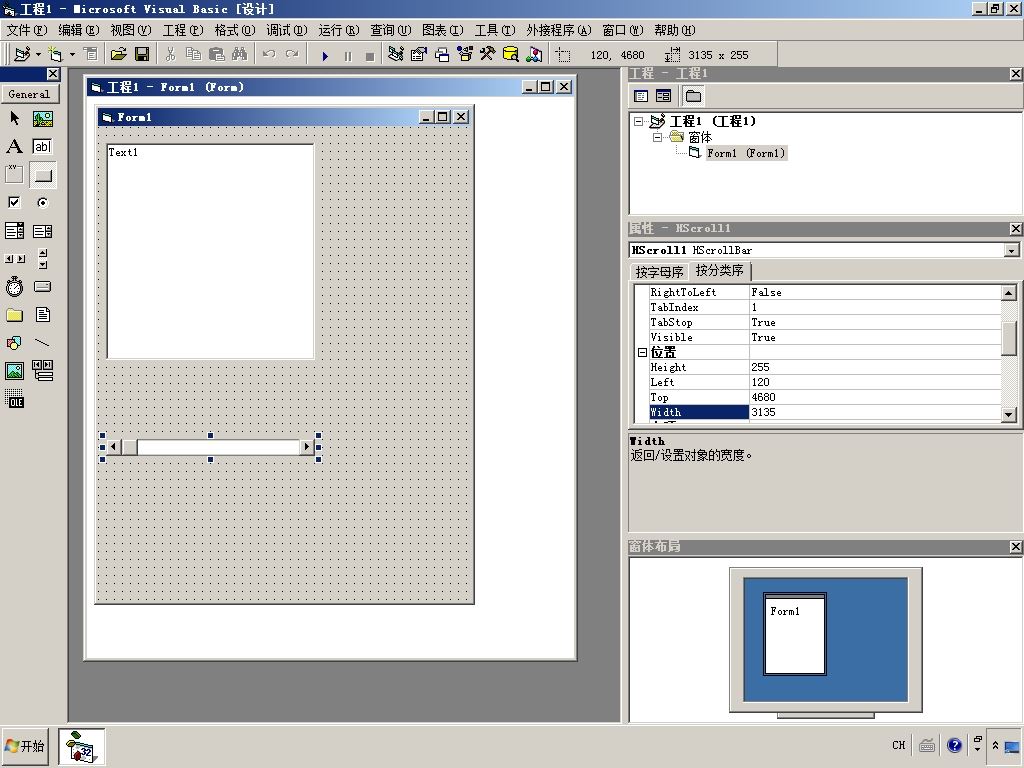Open the Menu Editor from toolbar
Viewport: 1024px width, 768px height.
tap(91, 55)
